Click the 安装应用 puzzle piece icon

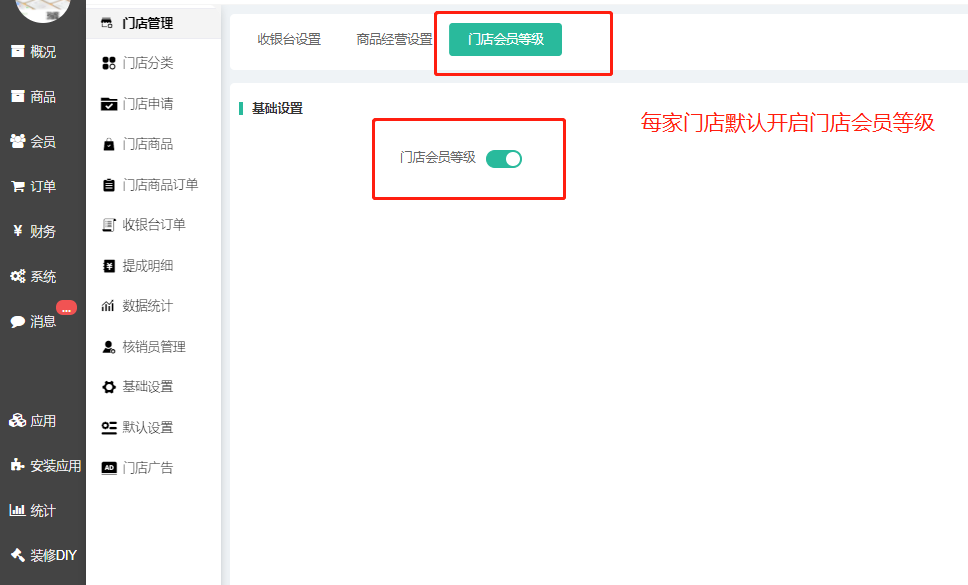(17, 465)
